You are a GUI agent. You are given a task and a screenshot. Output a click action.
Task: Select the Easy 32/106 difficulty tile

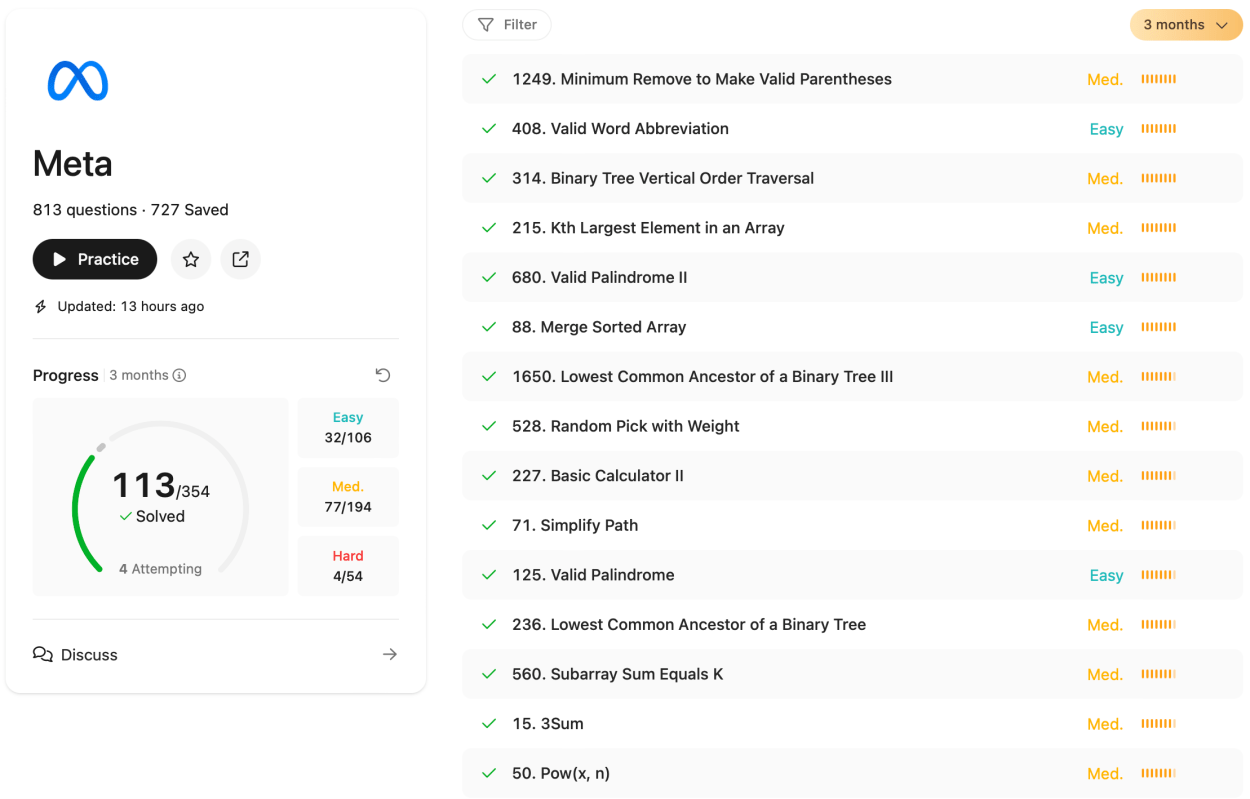point(348,428)
